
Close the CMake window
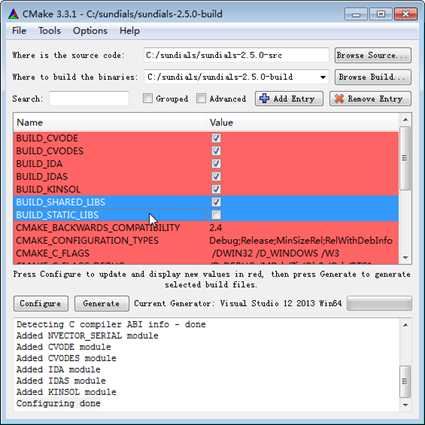point(405,14)
